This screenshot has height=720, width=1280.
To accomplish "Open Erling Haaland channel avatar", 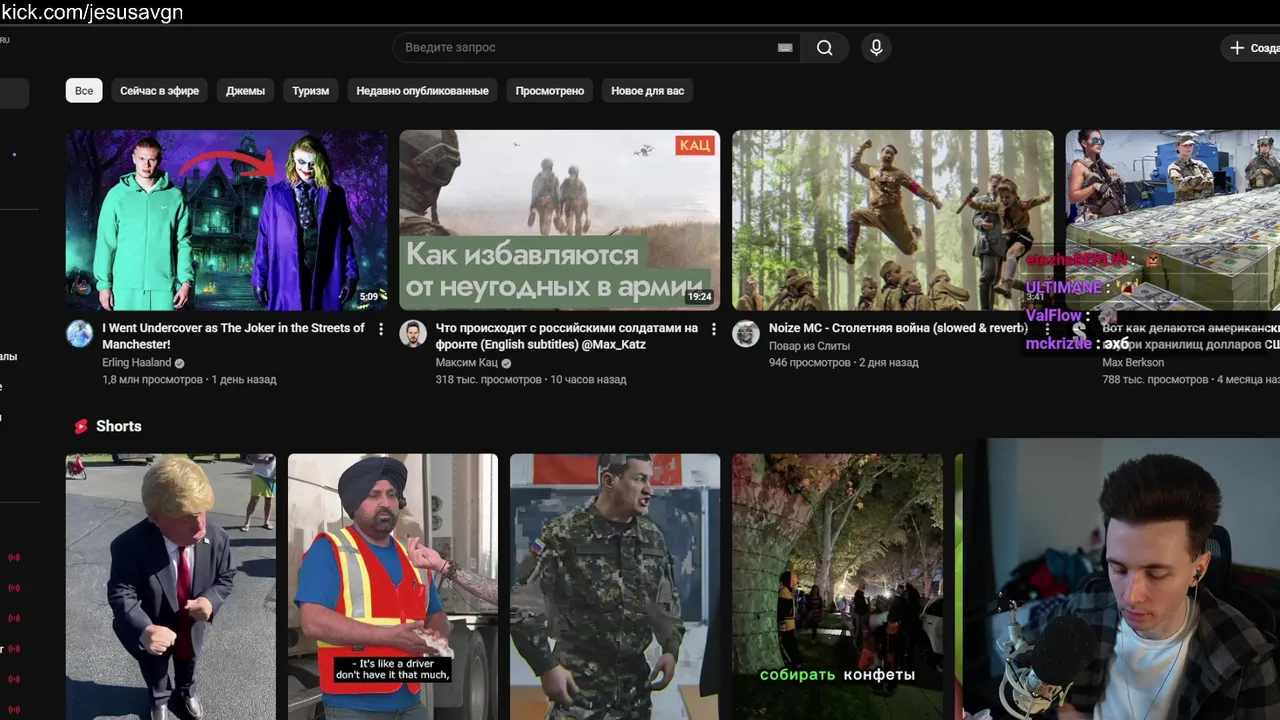I will click(80, 334).
